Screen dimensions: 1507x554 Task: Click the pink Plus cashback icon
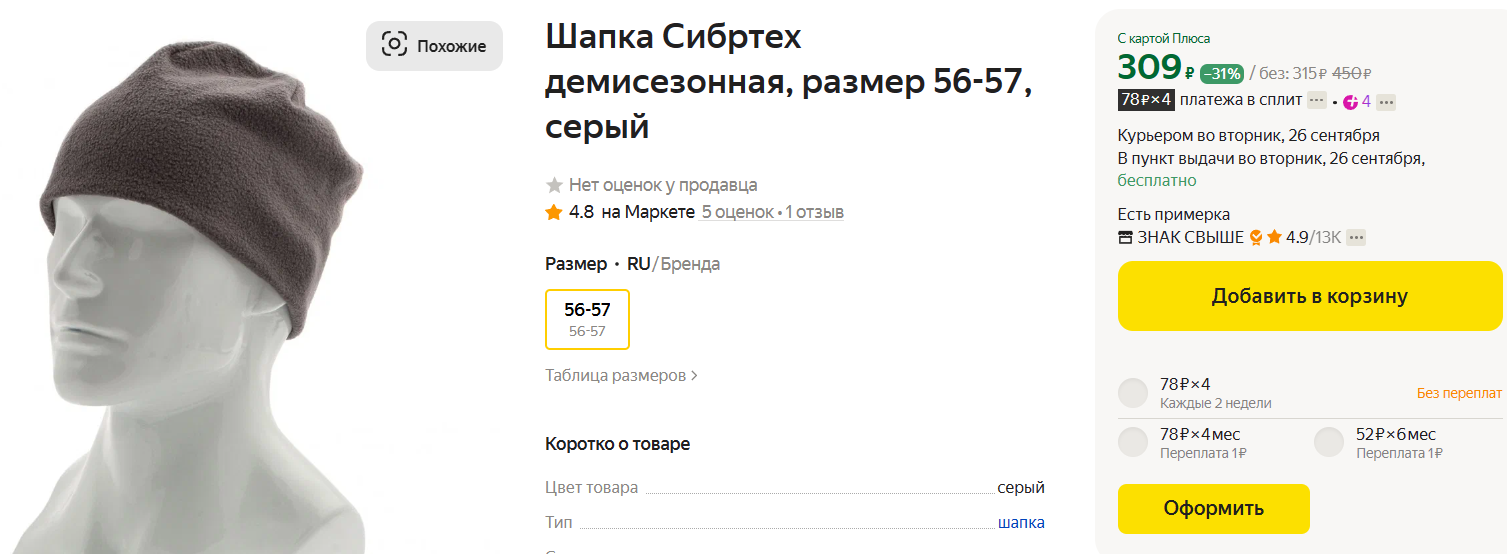1350,102
